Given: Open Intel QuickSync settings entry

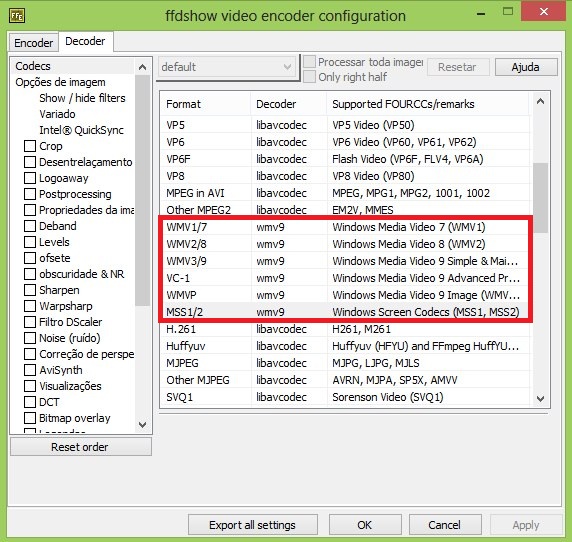Looking at the screenshot, I should click(81, 130).
